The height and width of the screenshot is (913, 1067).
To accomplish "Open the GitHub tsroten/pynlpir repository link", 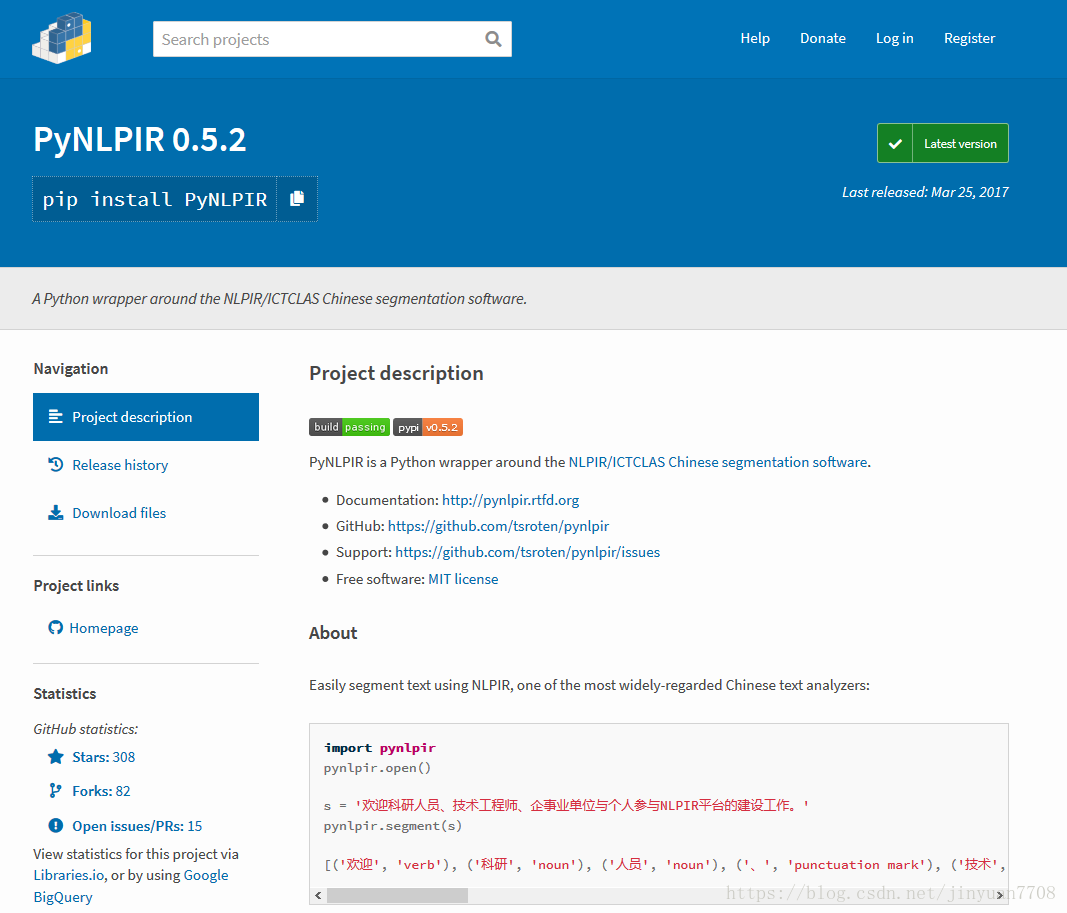I will [x=498, y=526].
